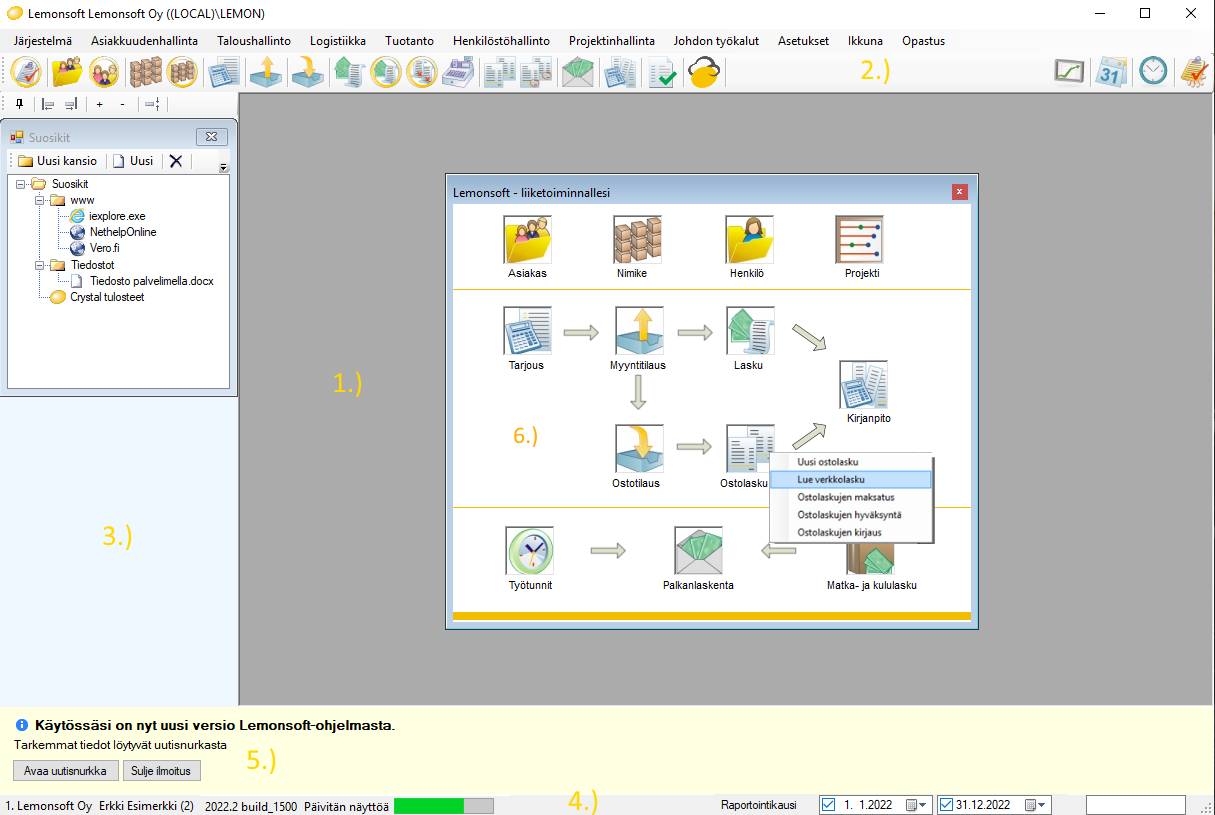The image size is (1215, 815).
Task: Click the gold-ringed boxes toolbar icon
Action: tap(182, 72)
